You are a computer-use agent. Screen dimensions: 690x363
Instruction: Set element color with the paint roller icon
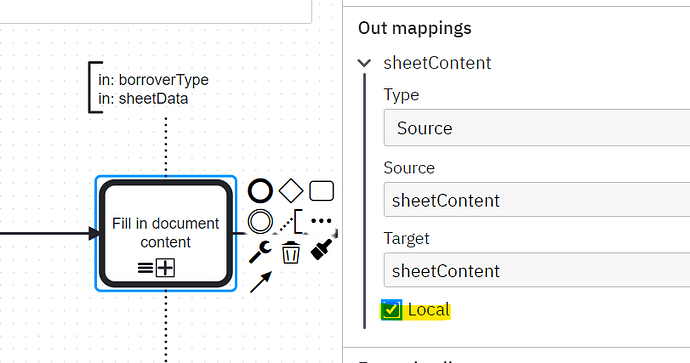(x=321, y=250)
